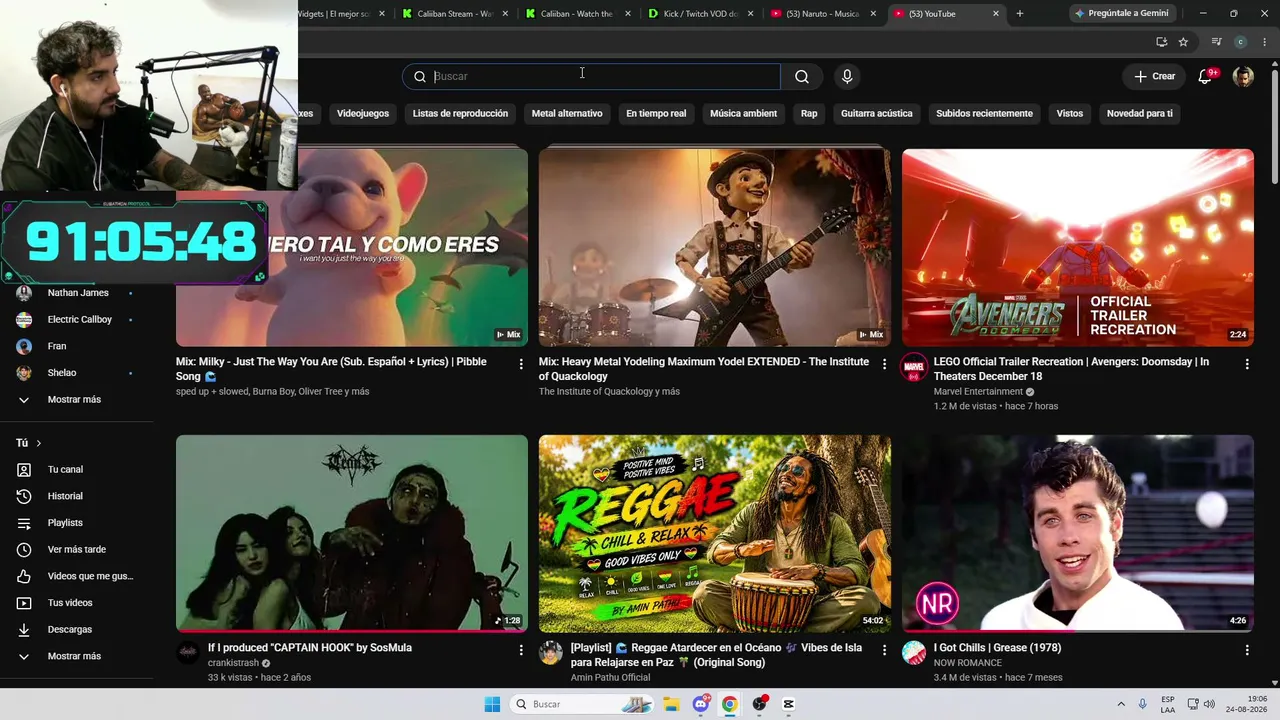Open options for CAPTAIN HOOK video
The width and height of the screenshot is (1280, 720).
pyautogui.click(x=521, y=650)
